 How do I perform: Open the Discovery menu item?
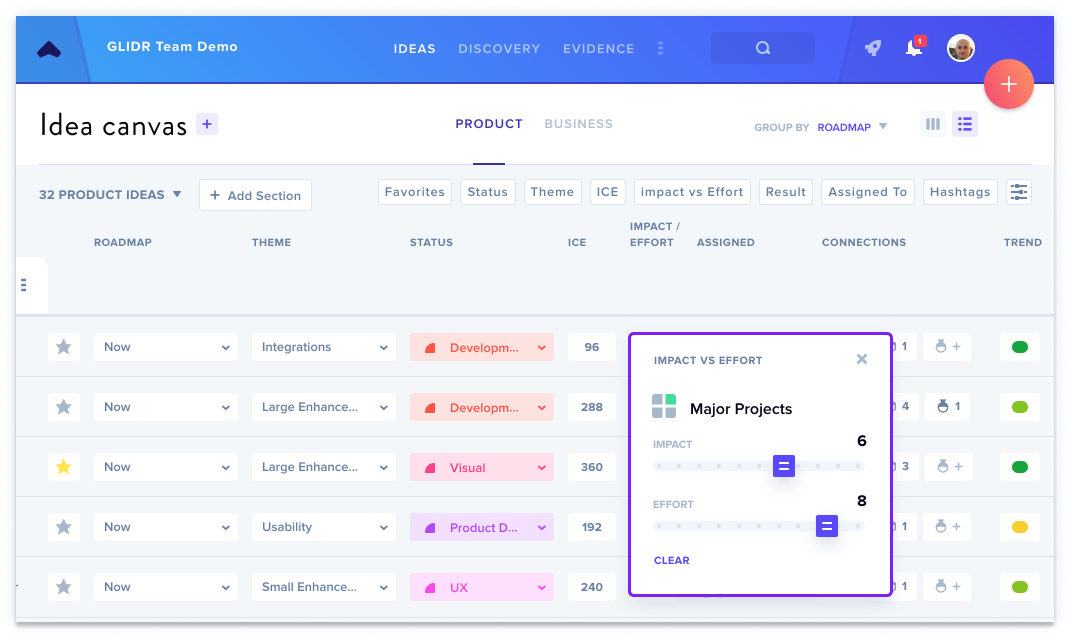point(499,48)
